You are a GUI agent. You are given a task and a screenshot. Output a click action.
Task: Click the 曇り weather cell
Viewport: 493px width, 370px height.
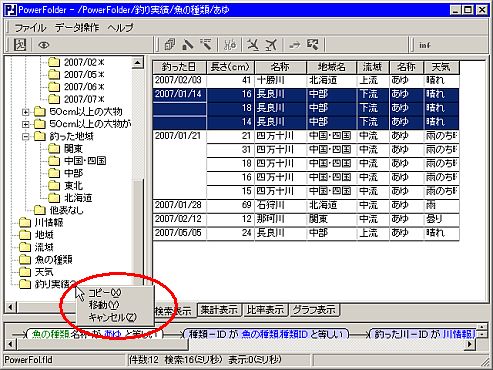(x=441, y=219)
